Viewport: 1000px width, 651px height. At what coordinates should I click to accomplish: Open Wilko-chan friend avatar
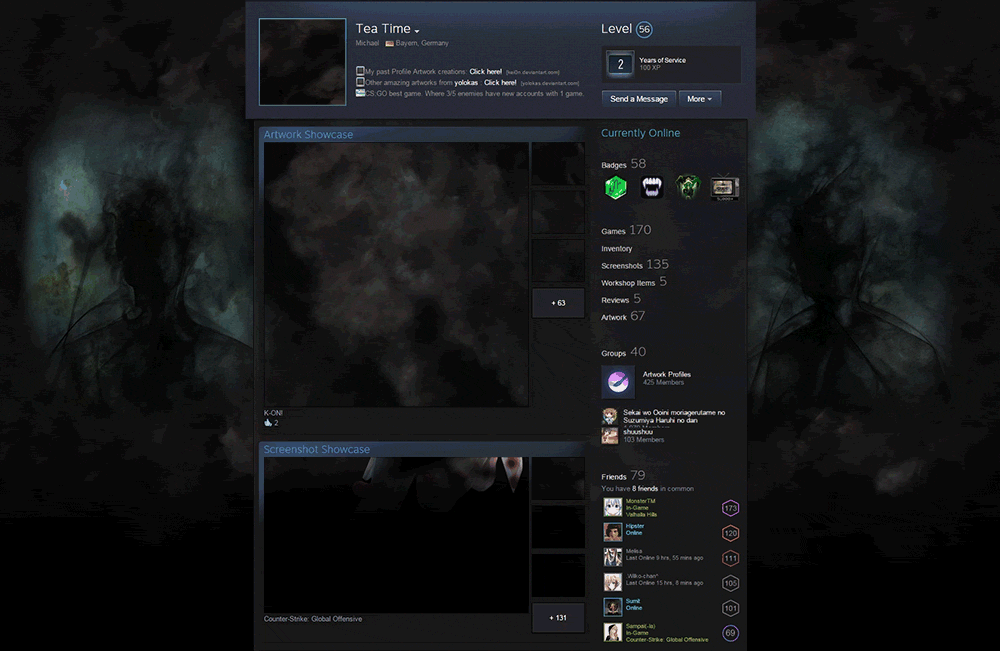coord(613,582)
